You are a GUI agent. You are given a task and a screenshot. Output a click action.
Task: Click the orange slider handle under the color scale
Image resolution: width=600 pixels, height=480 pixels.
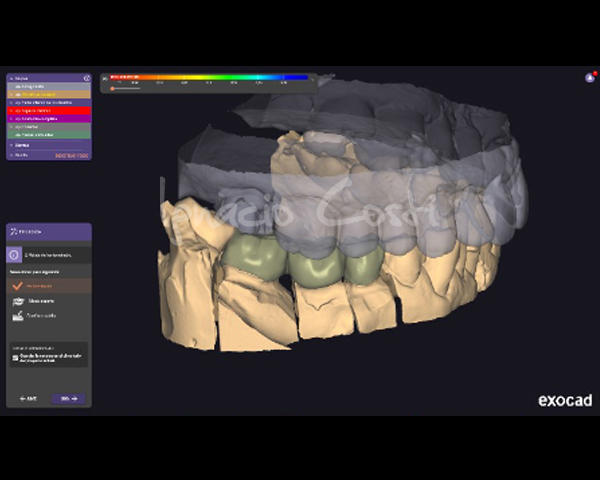(112, 88)
